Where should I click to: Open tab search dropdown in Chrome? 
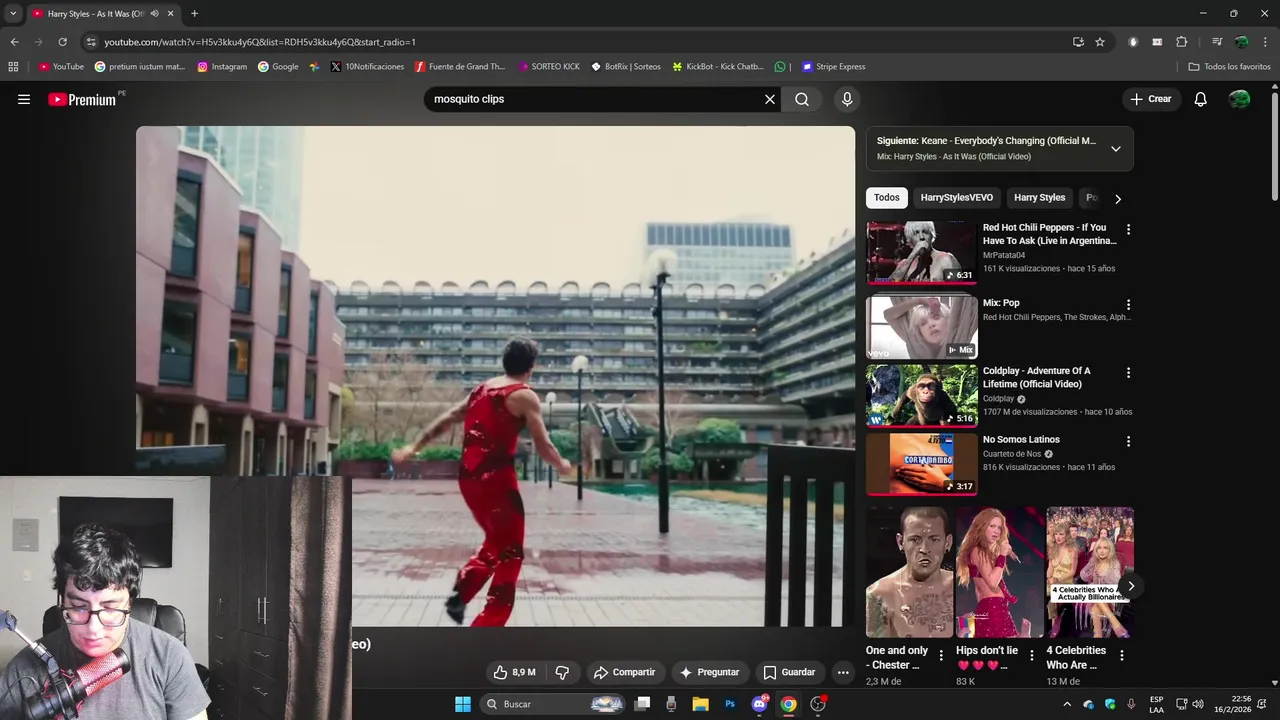[12, 14]
